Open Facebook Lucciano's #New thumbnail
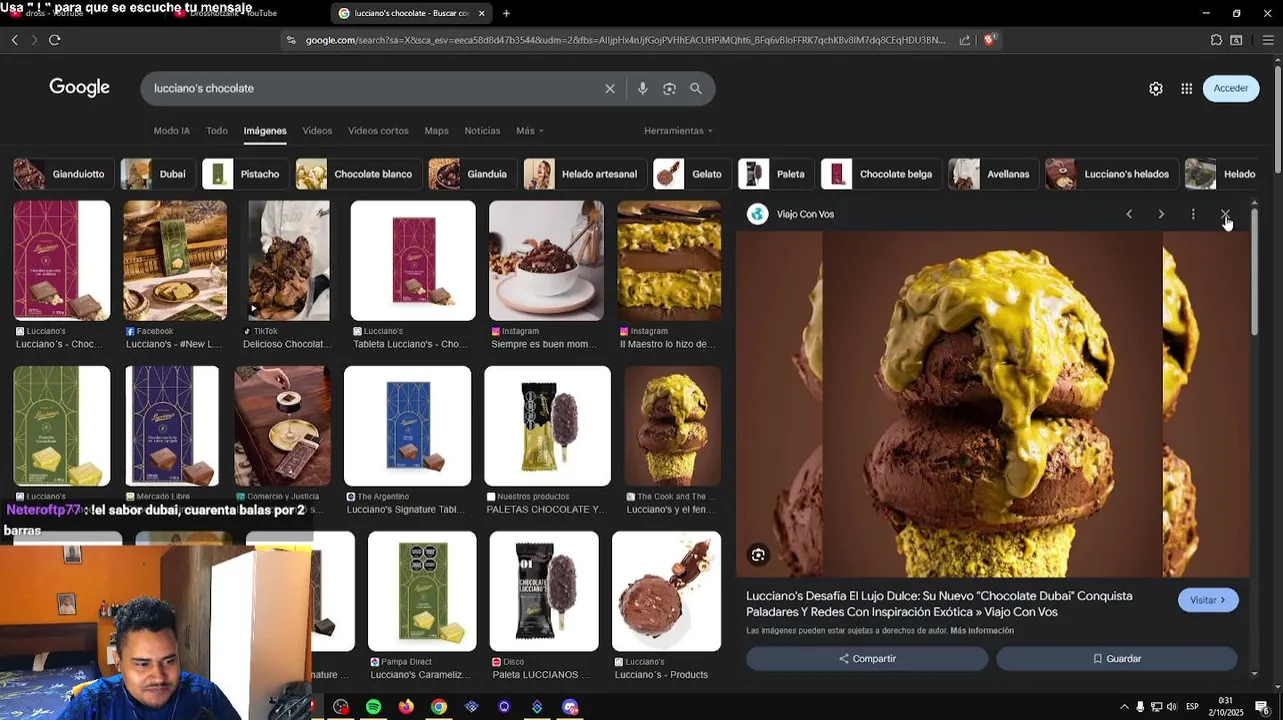Screen dimensions: 1283x720 [175, 261]
